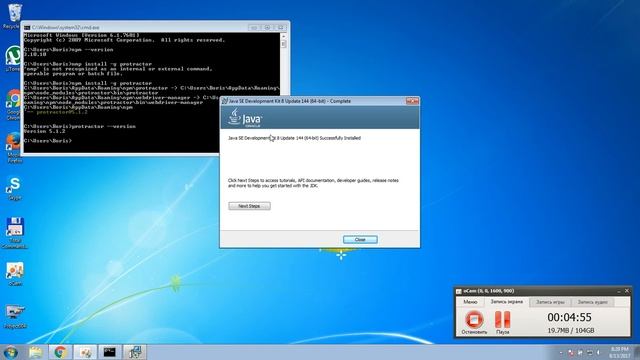Click the volume icon in system tray
640x360 pixels.
[599, 352]
